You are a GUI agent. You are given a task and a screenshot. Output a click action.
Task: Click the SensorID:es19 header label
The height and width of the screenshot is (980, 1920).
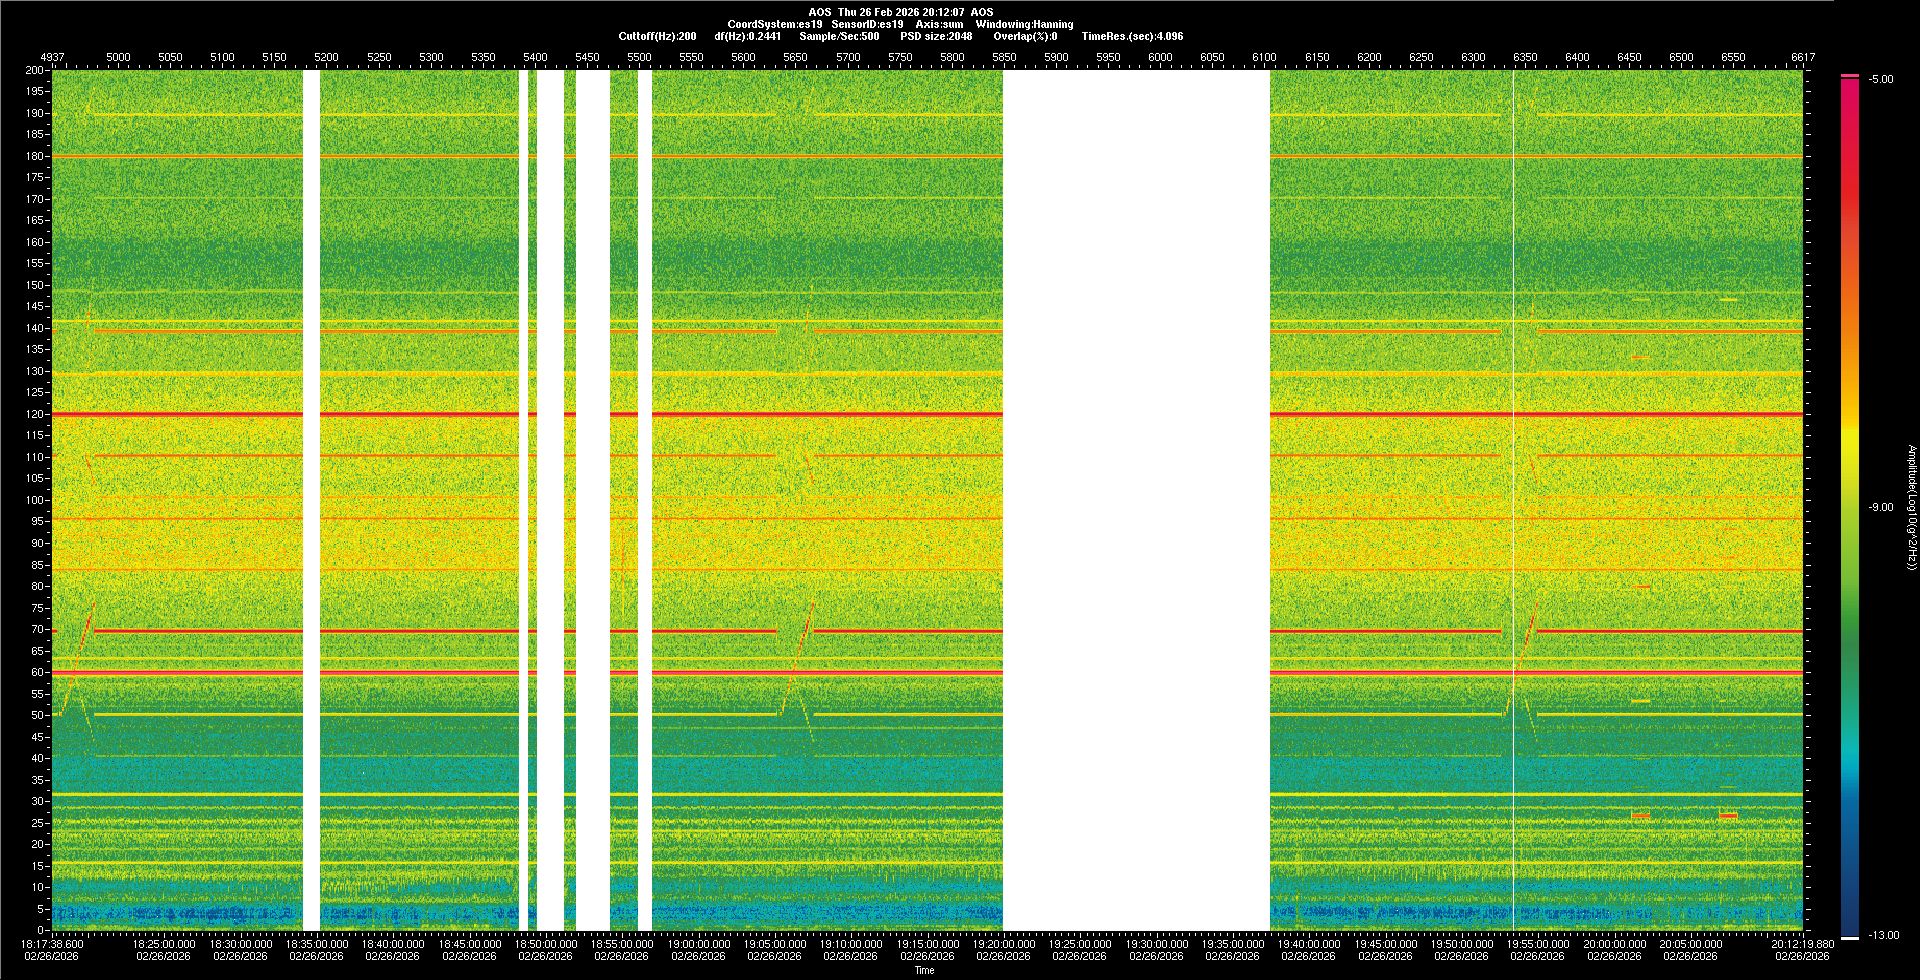click(x=867, y=24)
